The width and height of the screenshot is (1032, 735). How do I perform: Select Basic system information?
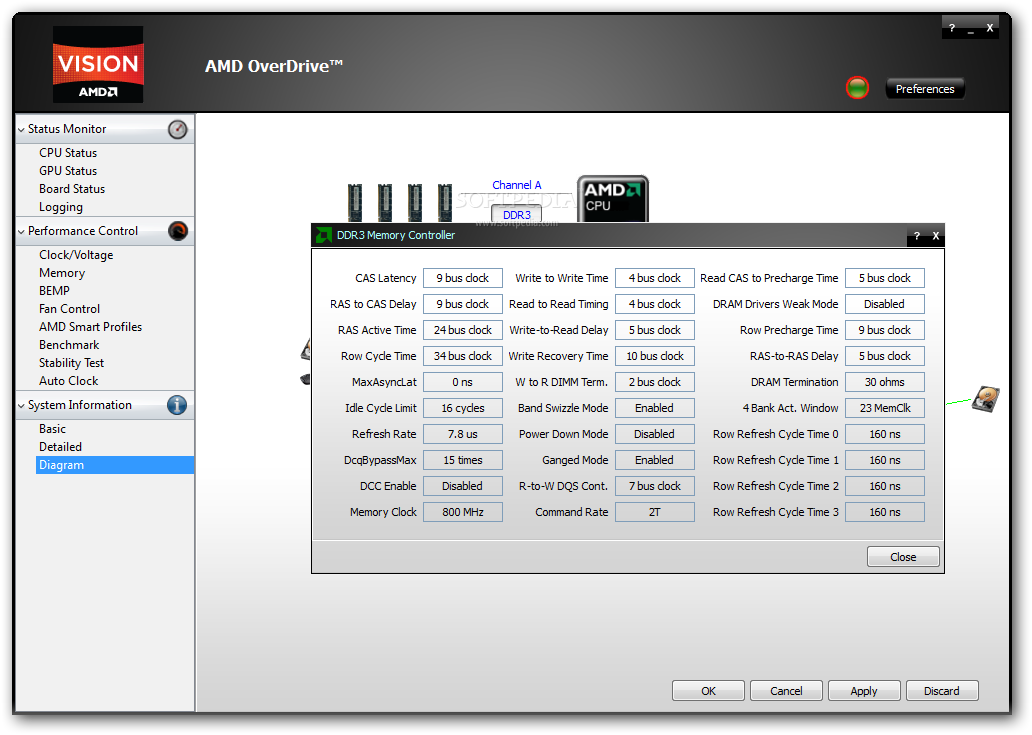[x=52, y=429]
